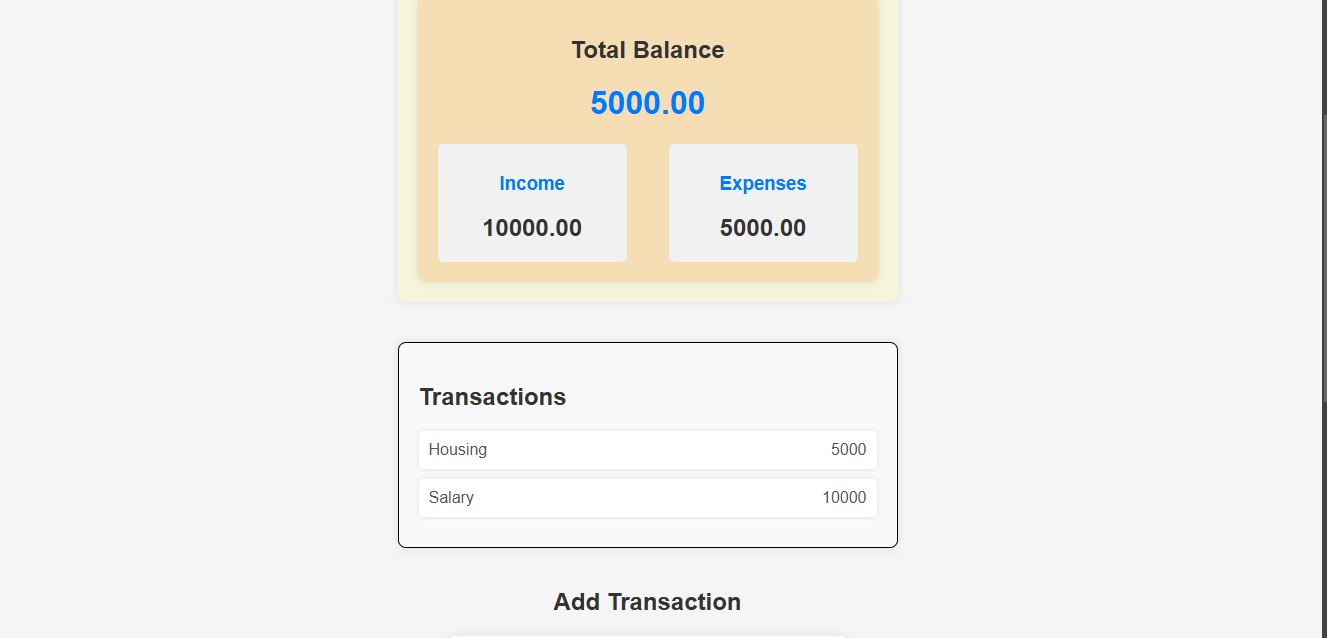Click the Transactions panel heading
This screenshot has height=638, width=1327.
pyautogui.click(x=492, y=396)
